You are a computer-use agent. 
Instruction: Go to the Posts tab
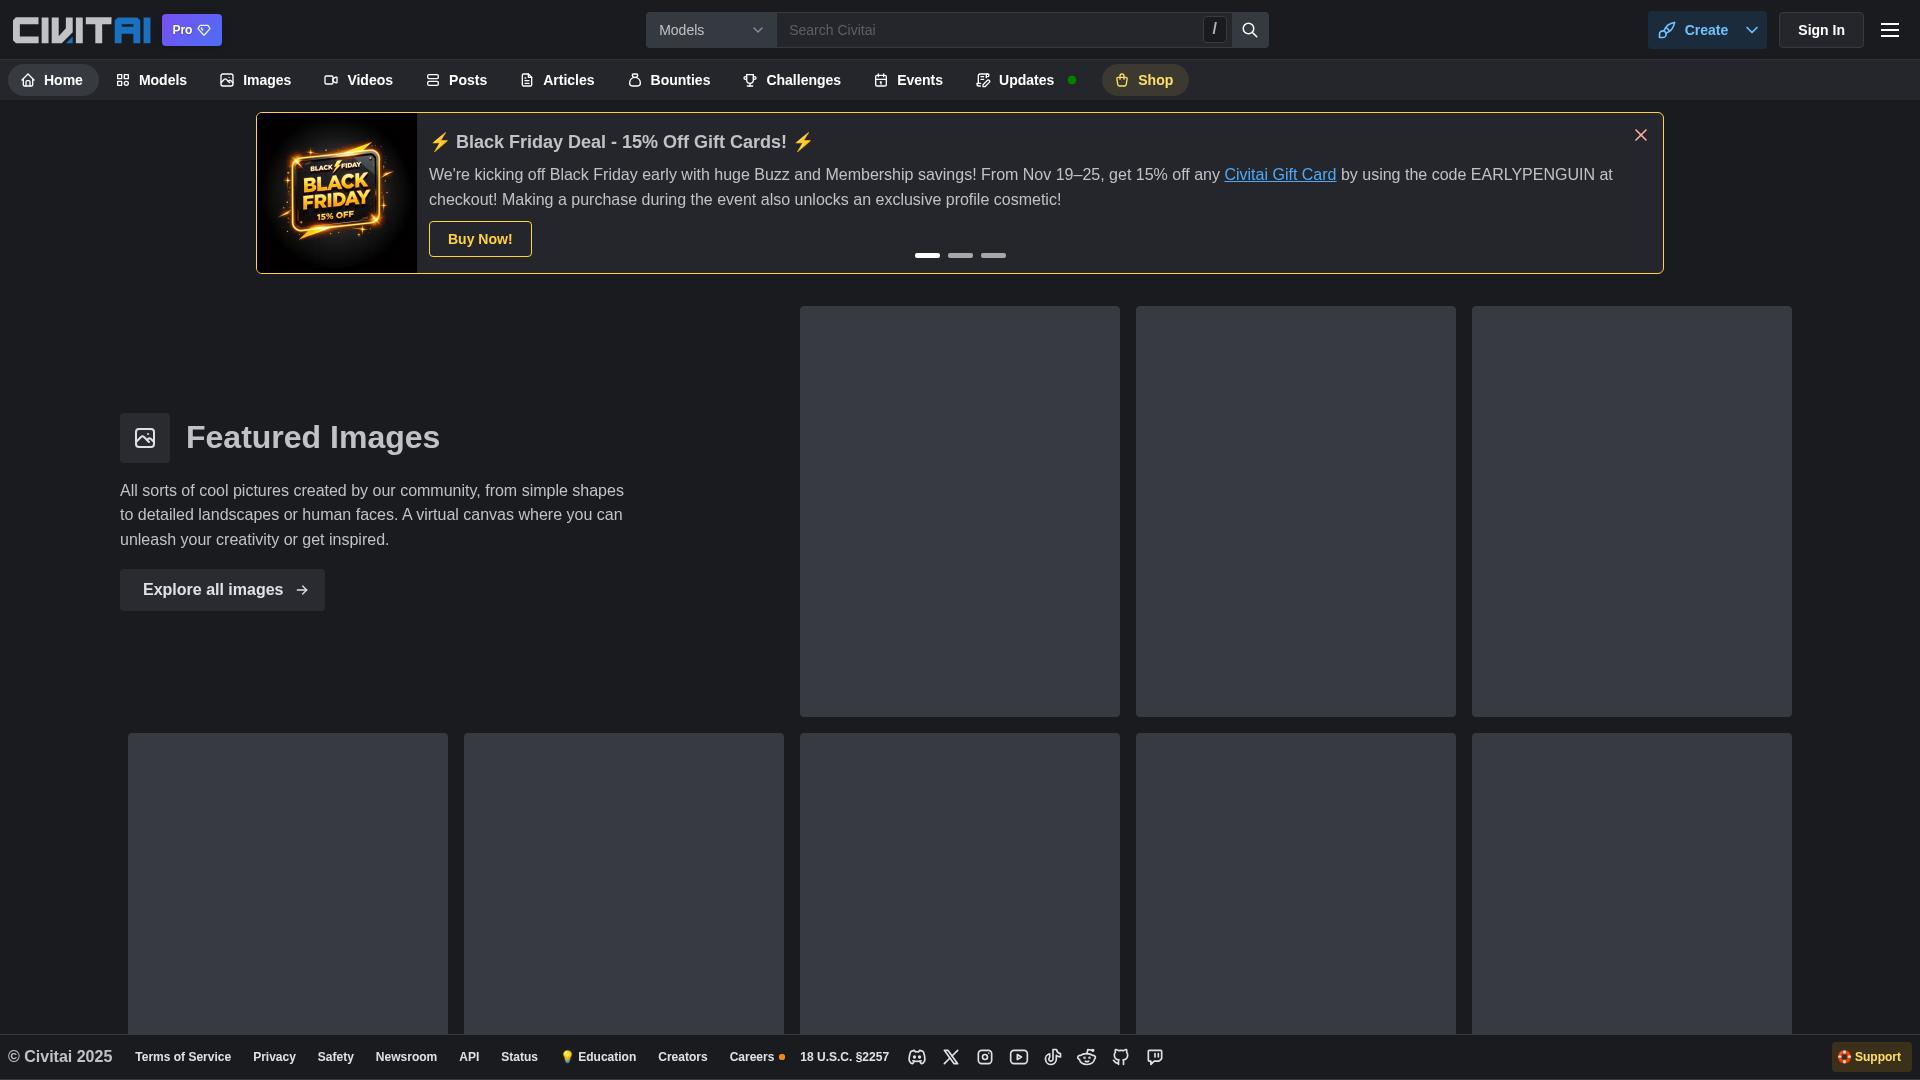point(456,80)
